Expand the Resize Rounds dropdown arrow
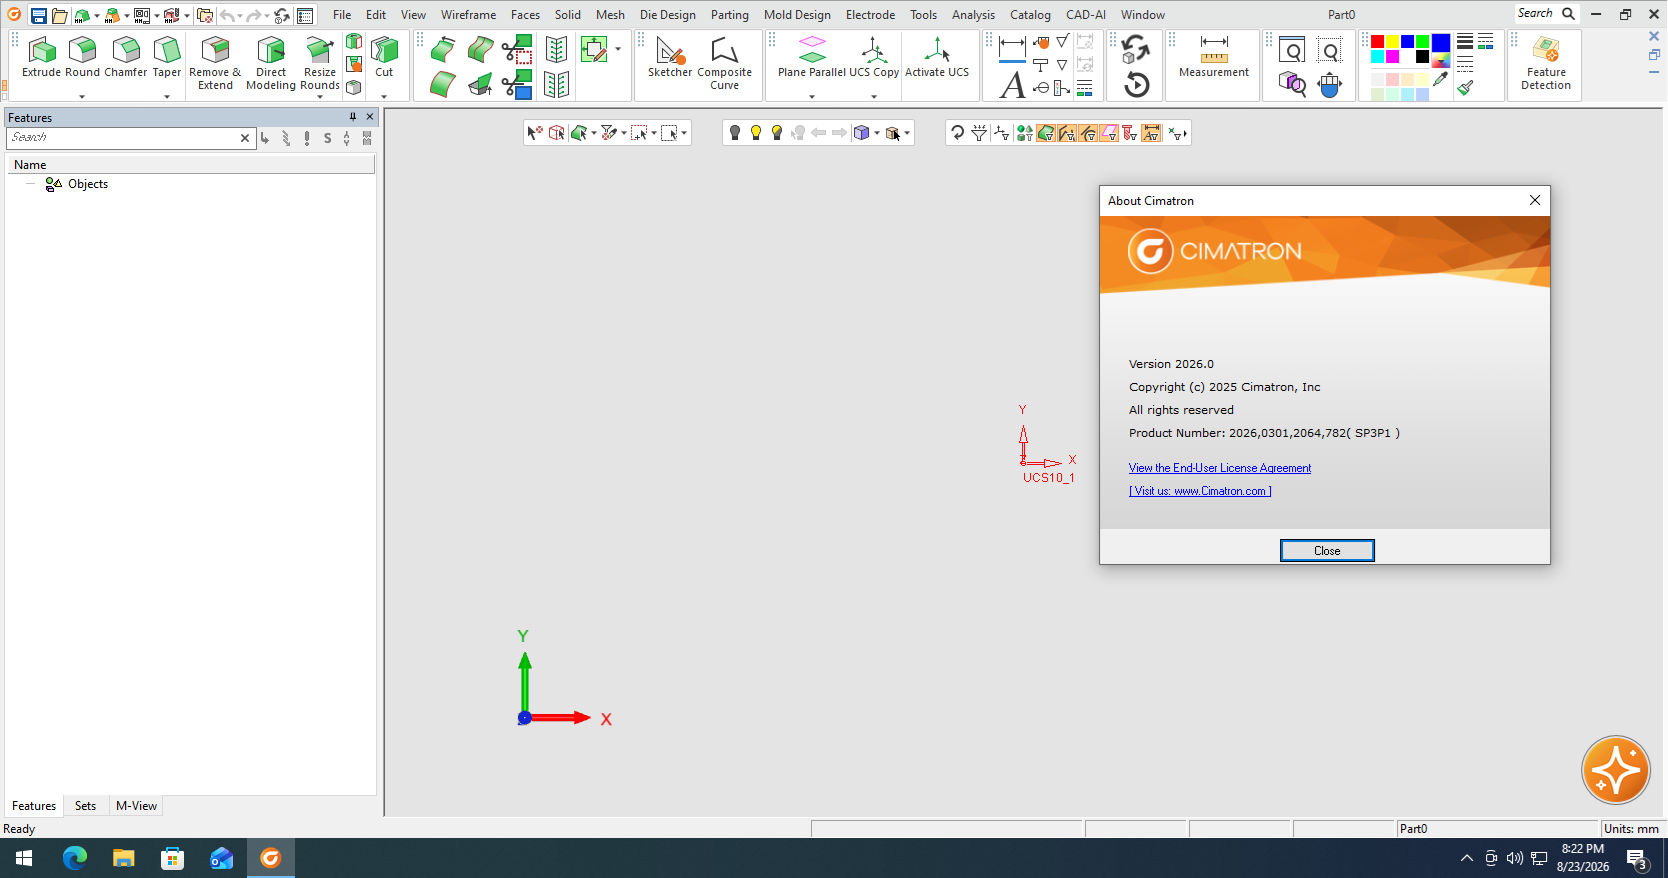 [320, 96]
